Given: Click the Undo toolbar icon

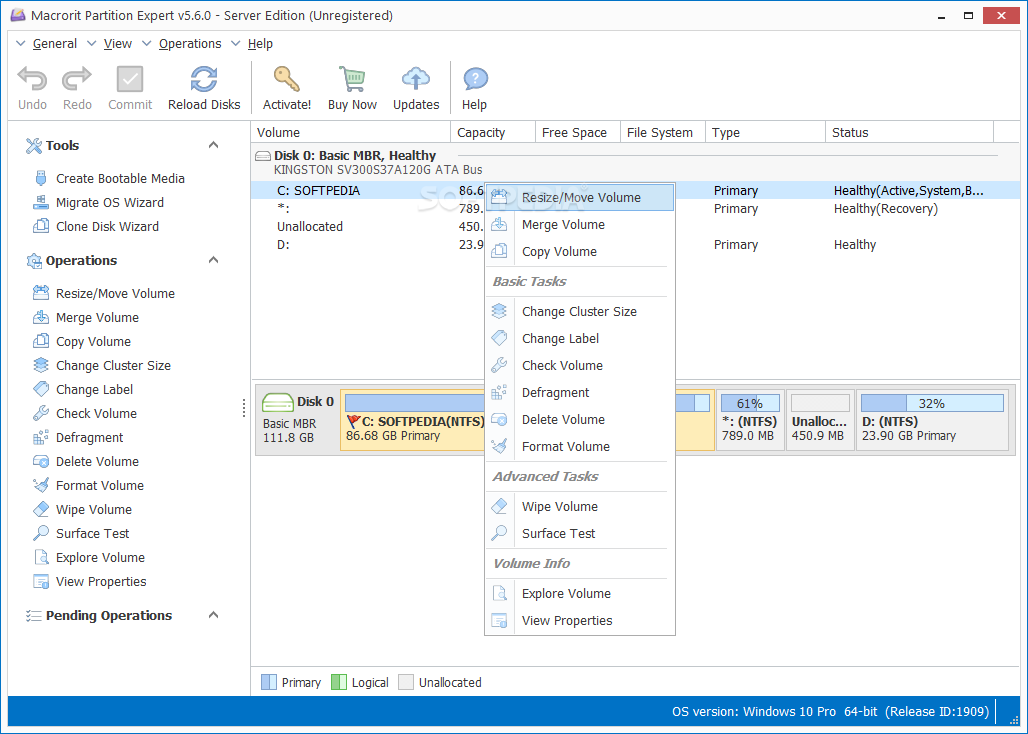Looking at the screenshot, I should pyautogui.click(x=32, y=80).
